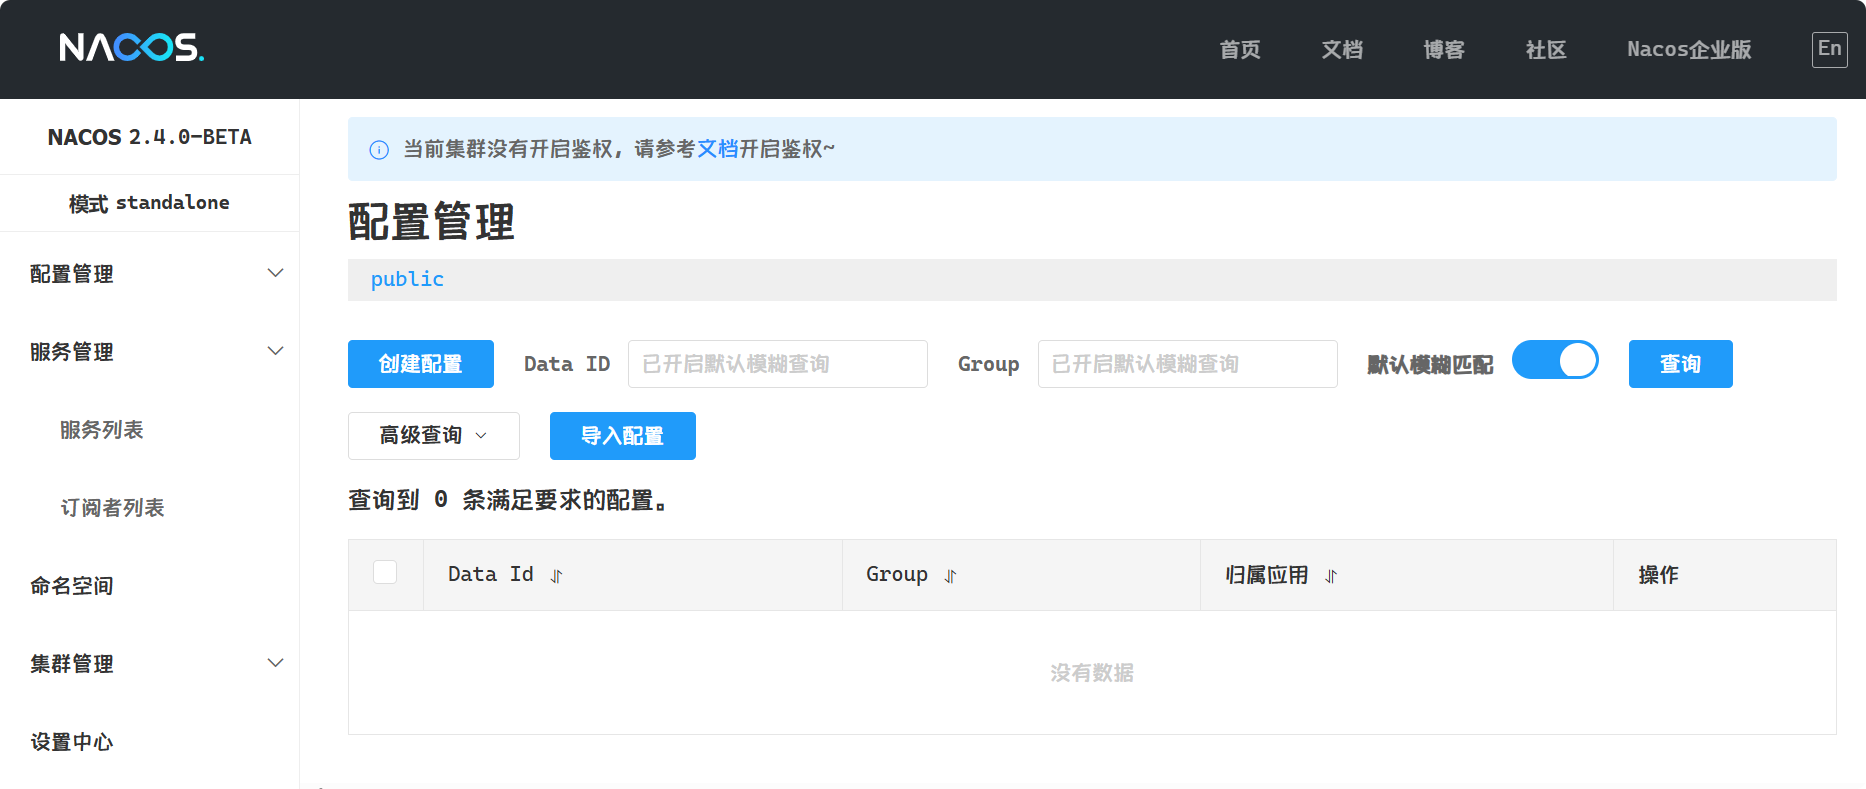Click the 操作 column header
1866x789 pixels.
tap(1658, 575)
